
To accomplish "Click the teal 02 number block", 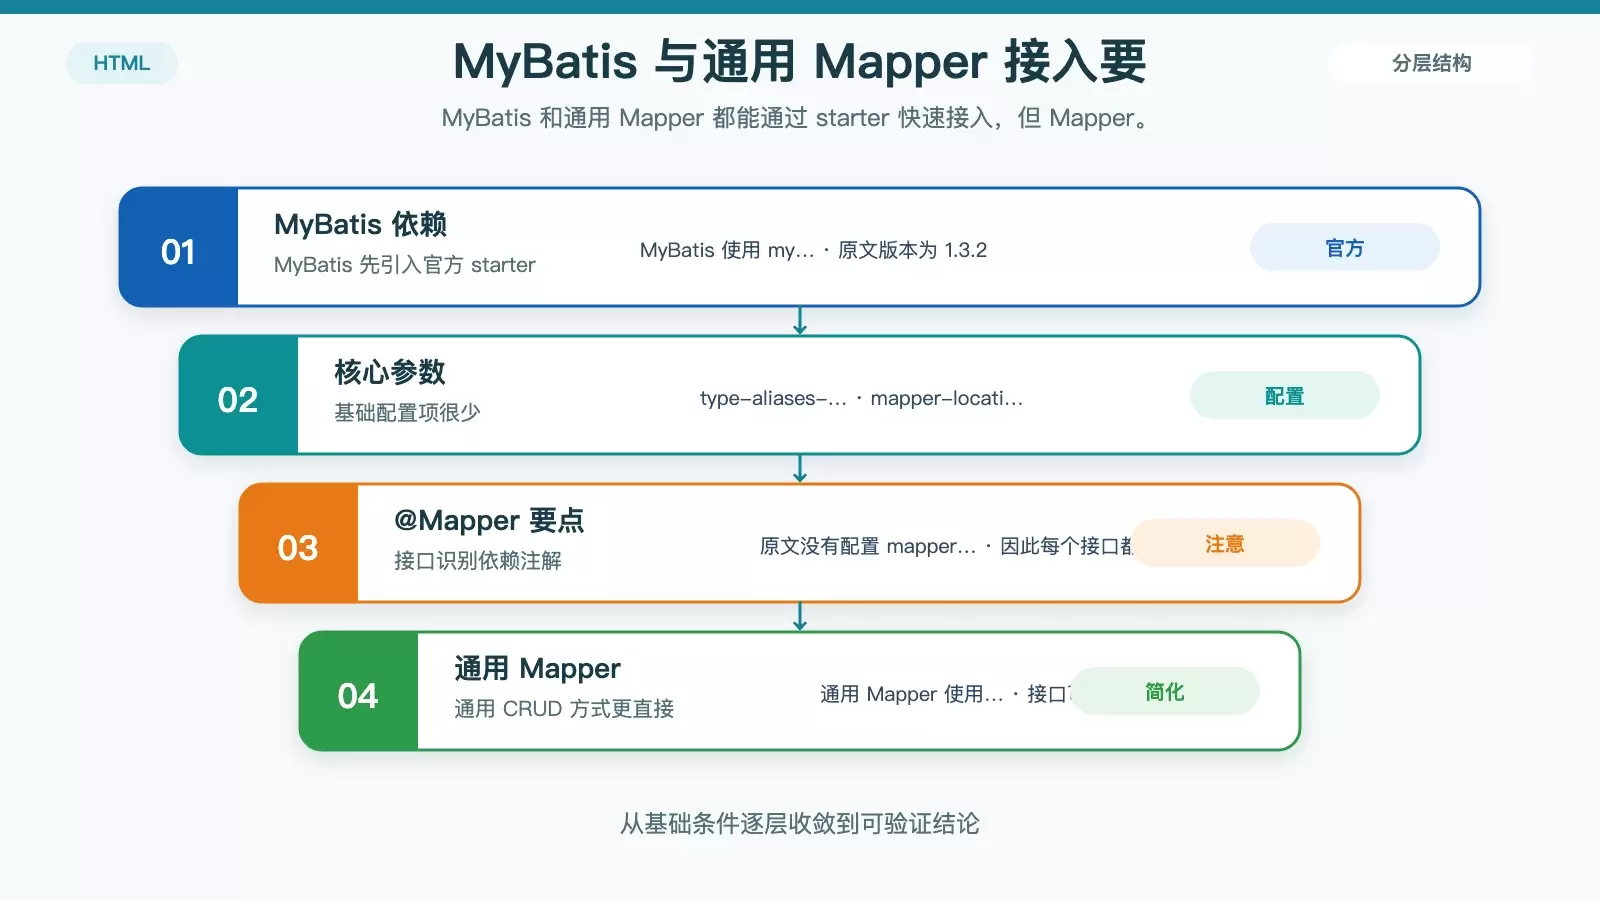I will (x=238, y=395).
